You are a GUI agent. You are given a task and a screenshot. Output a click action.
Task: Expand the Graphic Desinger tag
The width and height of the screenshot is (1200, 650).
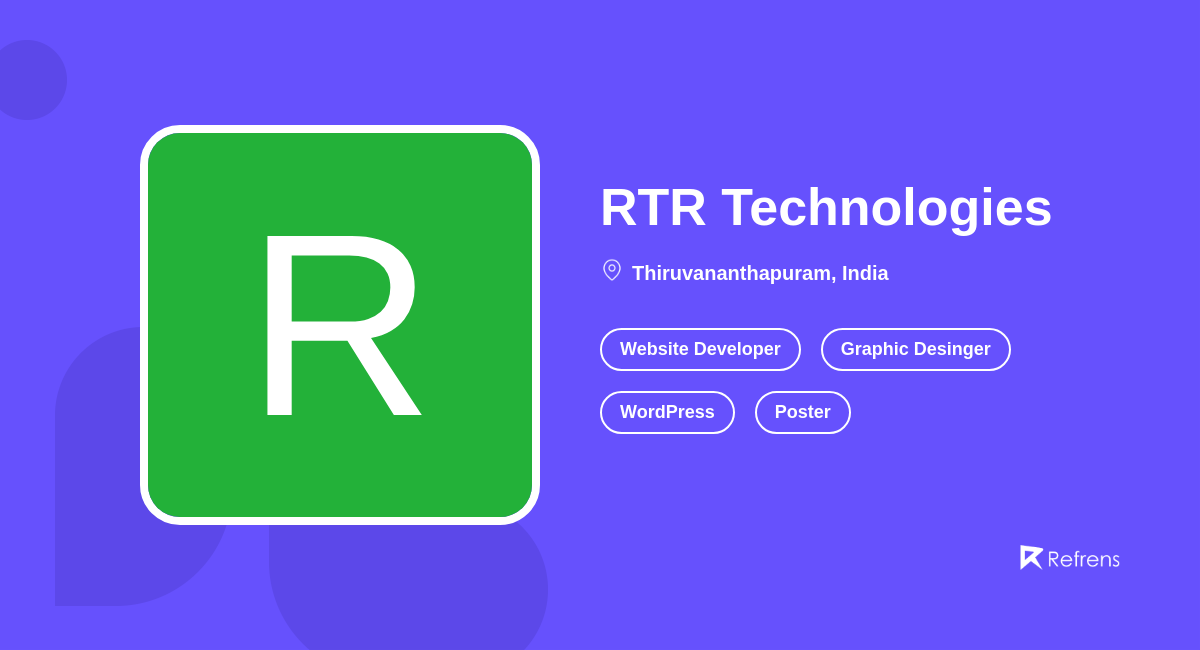pos(915,349)
